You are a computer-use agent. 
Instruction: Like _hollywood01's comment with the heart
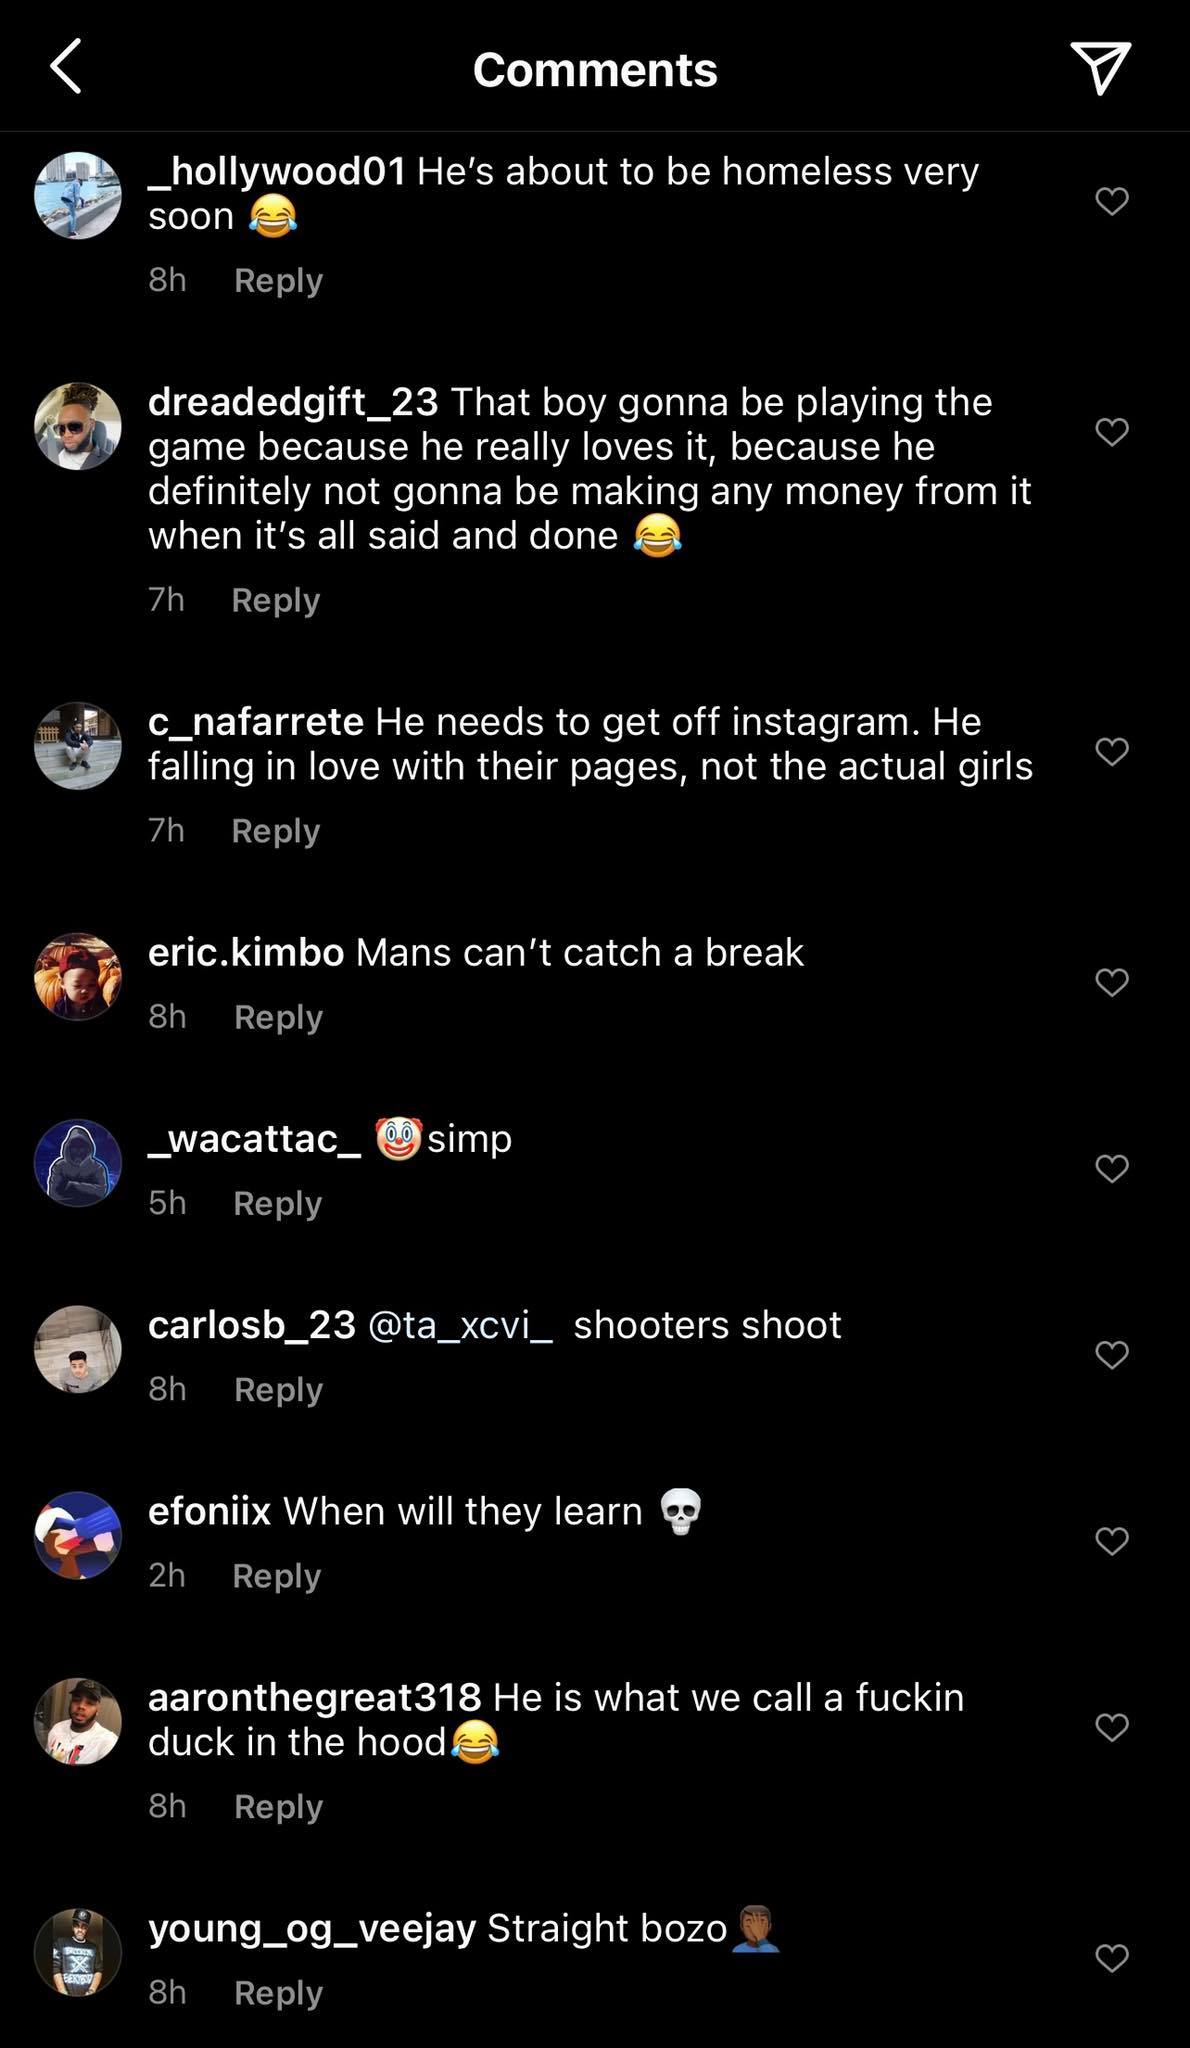click(x=1112, y=201)
